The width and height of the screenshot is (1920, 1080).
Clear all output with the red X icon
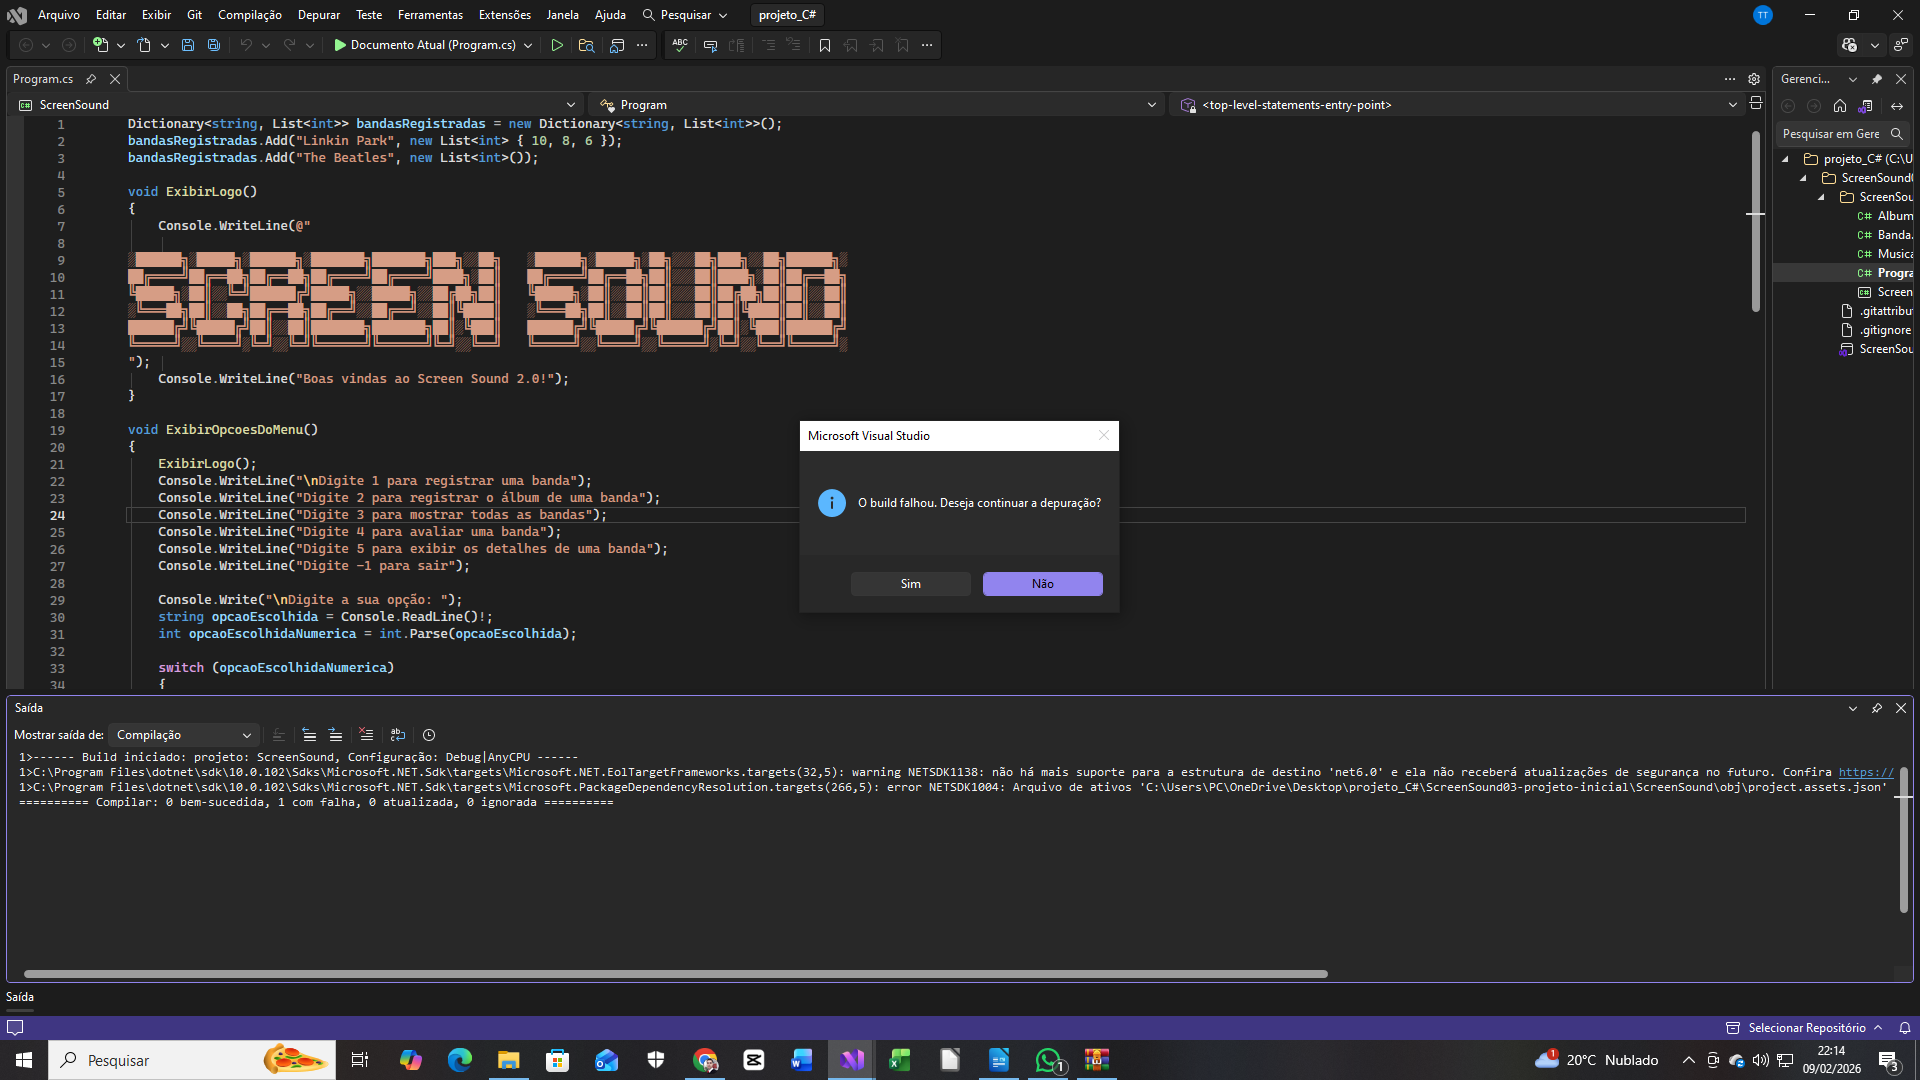(366, 735)
